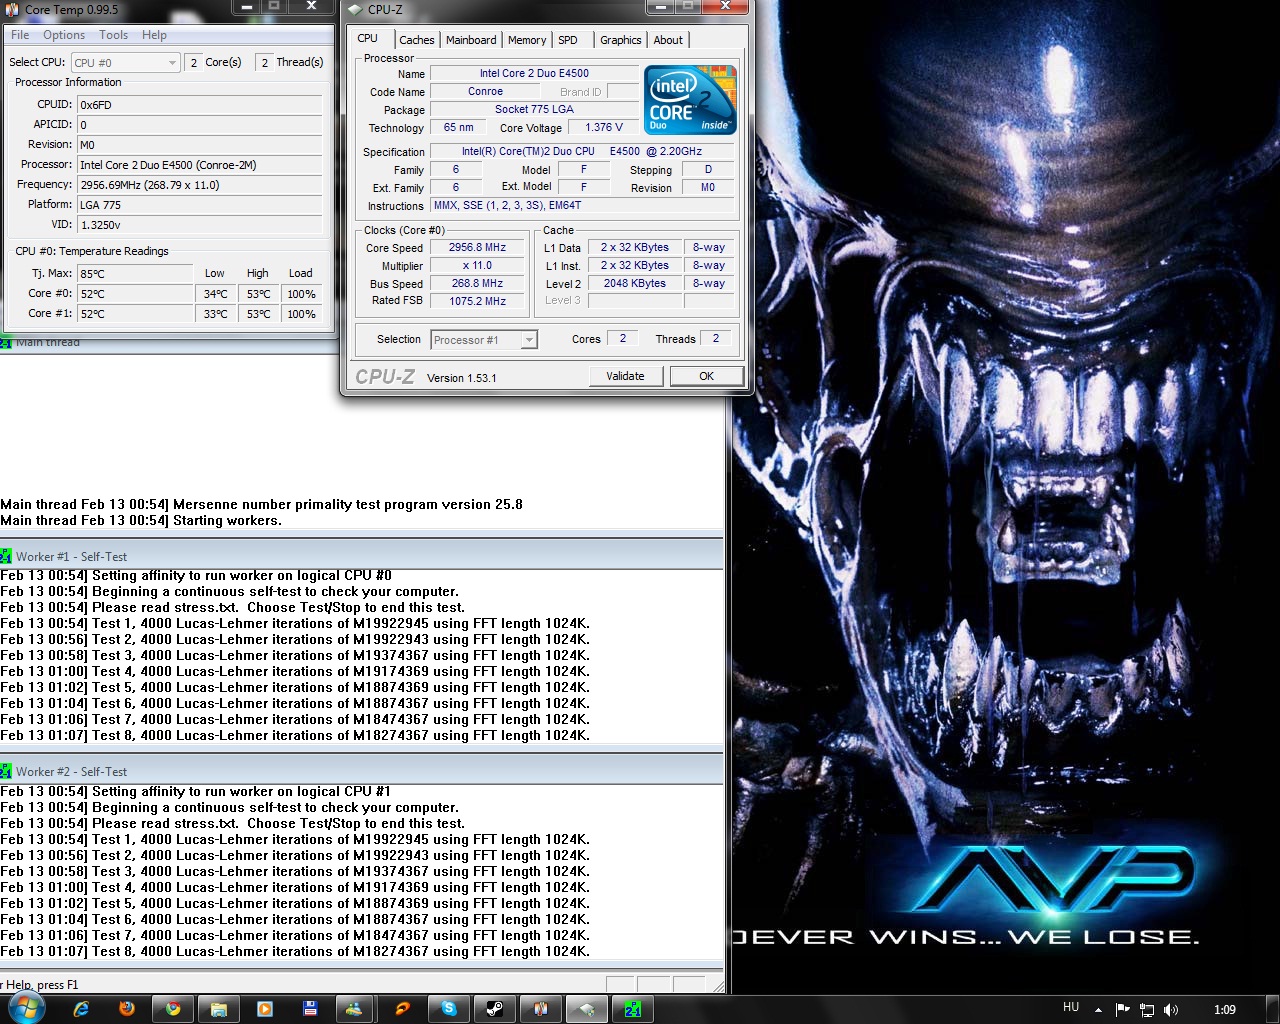Click the CPU-Z title bar icon
Screen dimensions: 1280x1024
point(355,9)
